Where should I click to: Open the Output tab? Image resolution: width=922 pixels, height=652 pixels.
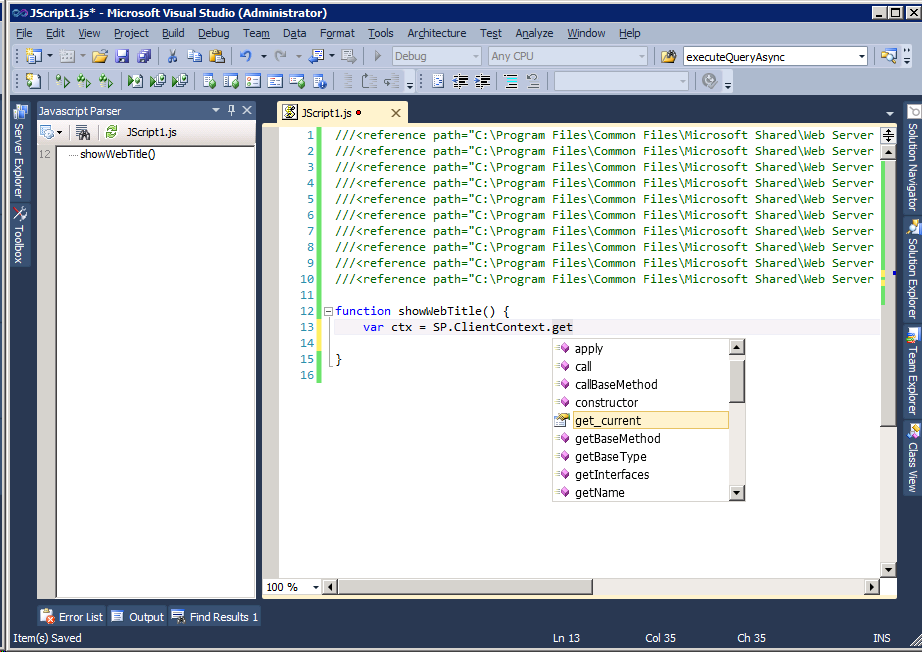pyautogui.click(x=138, y=617)
